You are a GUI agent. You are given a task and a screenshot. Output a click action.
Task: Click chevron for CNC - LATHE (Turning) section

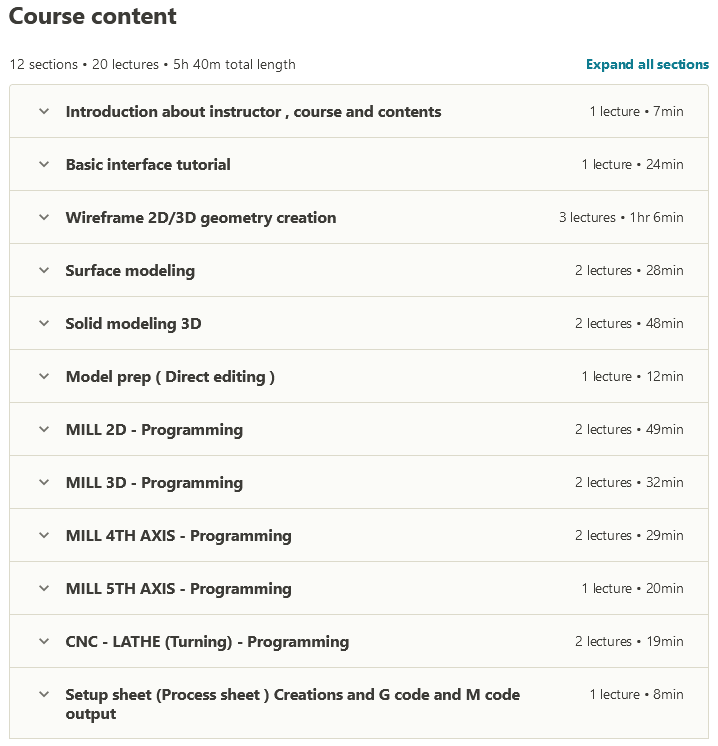click(x=44, y=641)
